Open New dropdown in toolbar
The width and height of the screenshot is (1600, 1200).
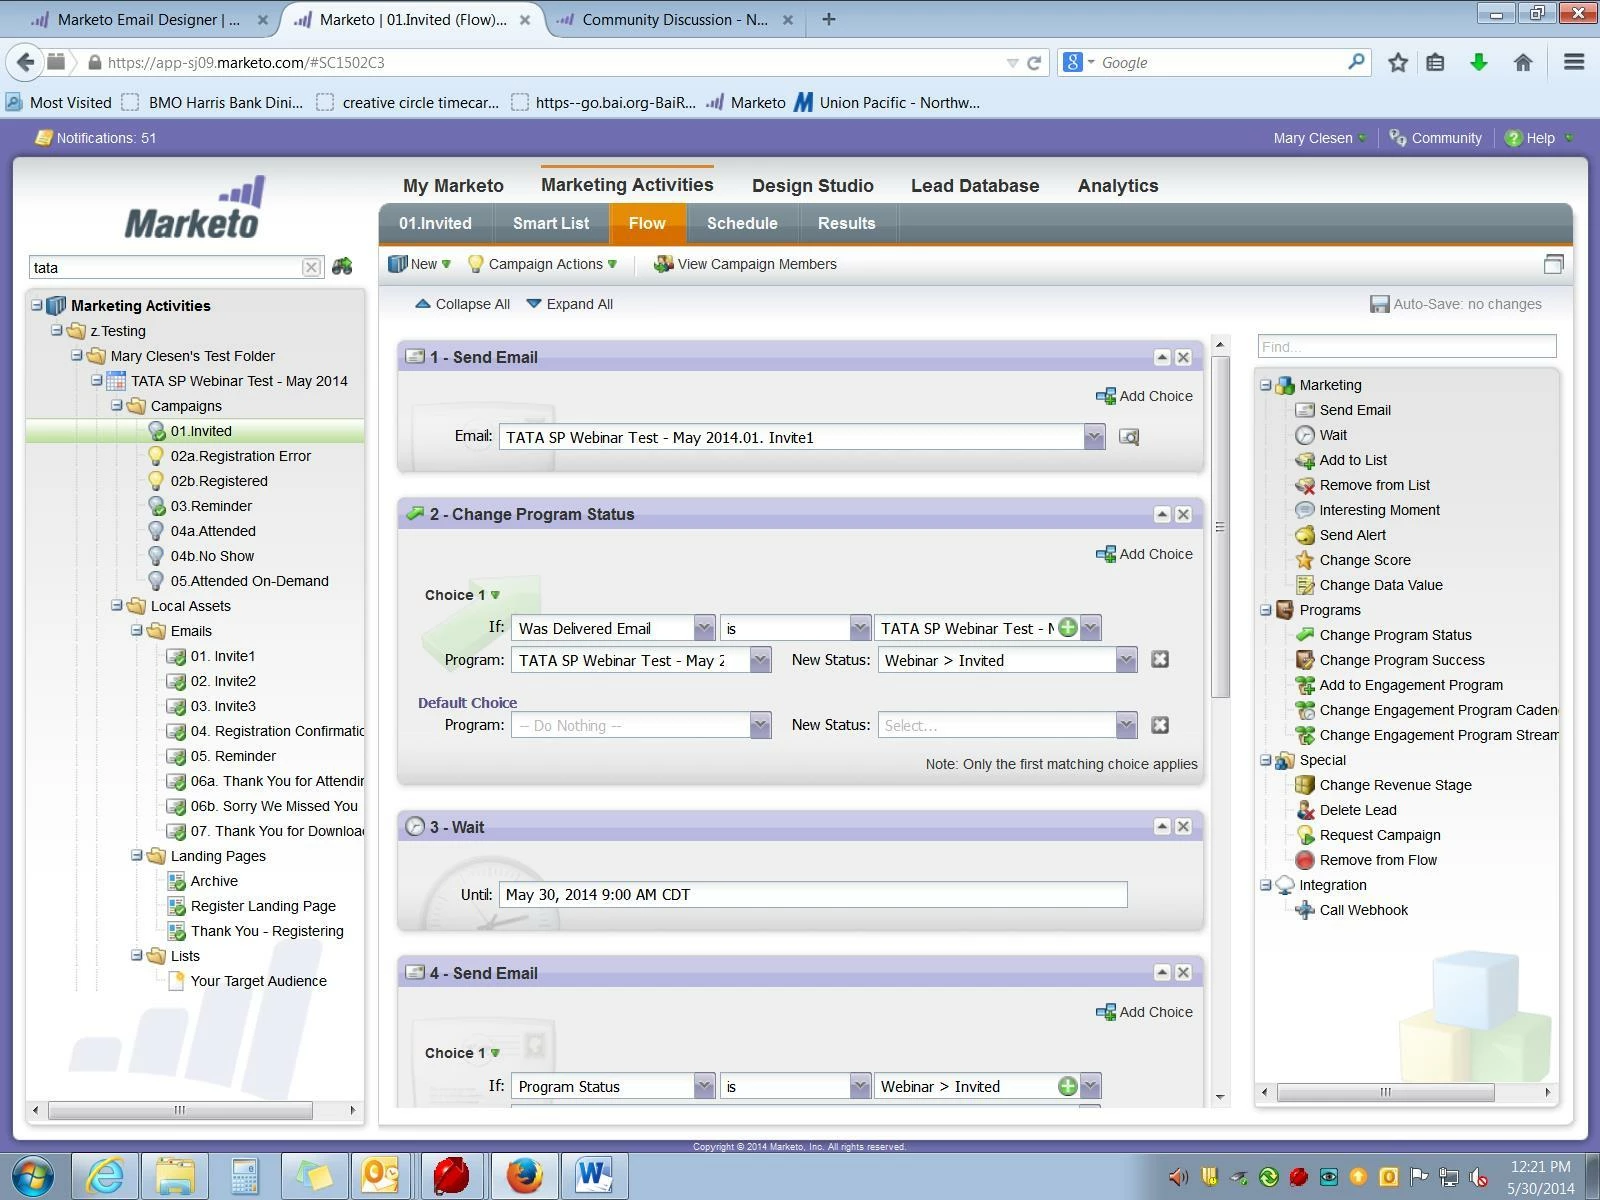point(420,264)
